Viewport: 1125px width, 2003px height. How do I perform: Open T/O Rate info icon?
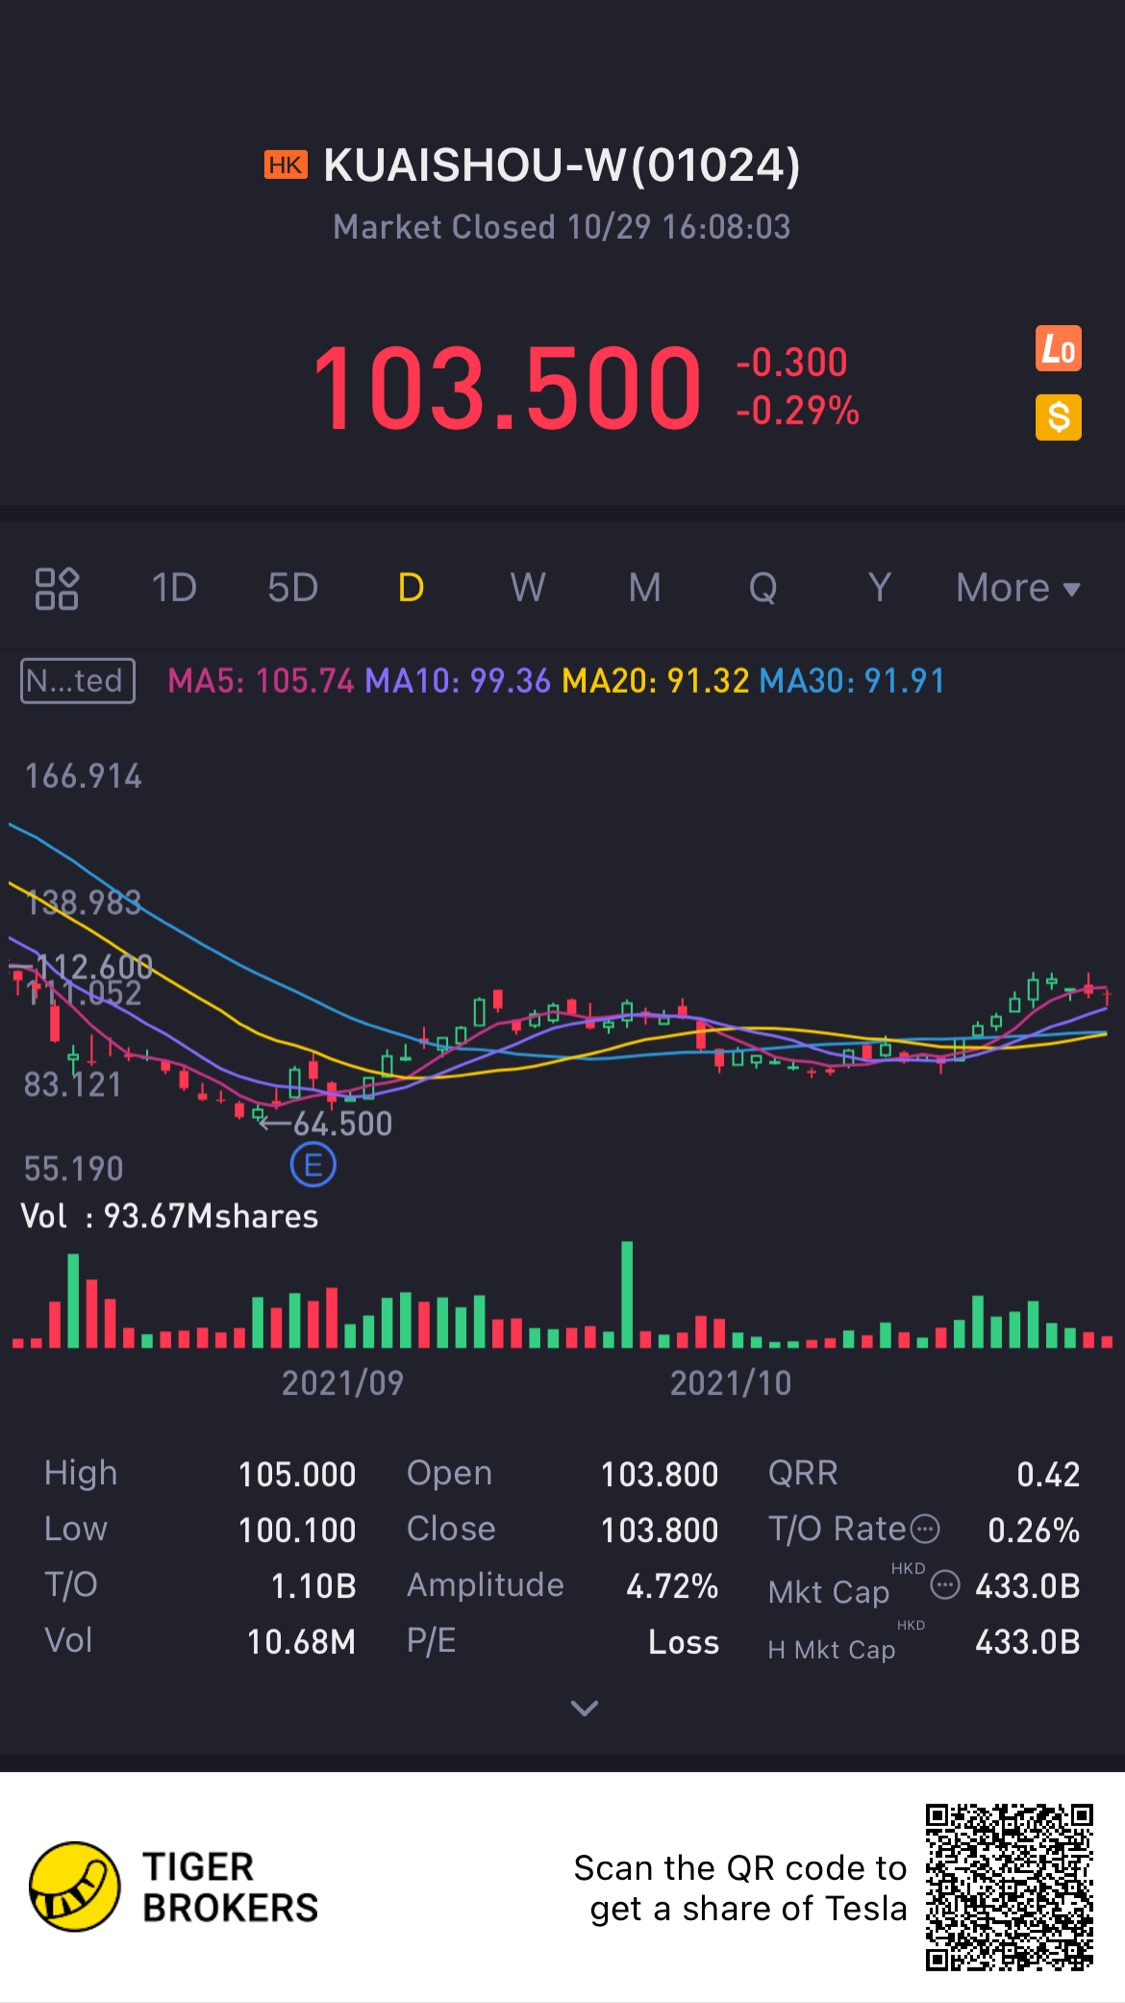(x=925, y=1529)
